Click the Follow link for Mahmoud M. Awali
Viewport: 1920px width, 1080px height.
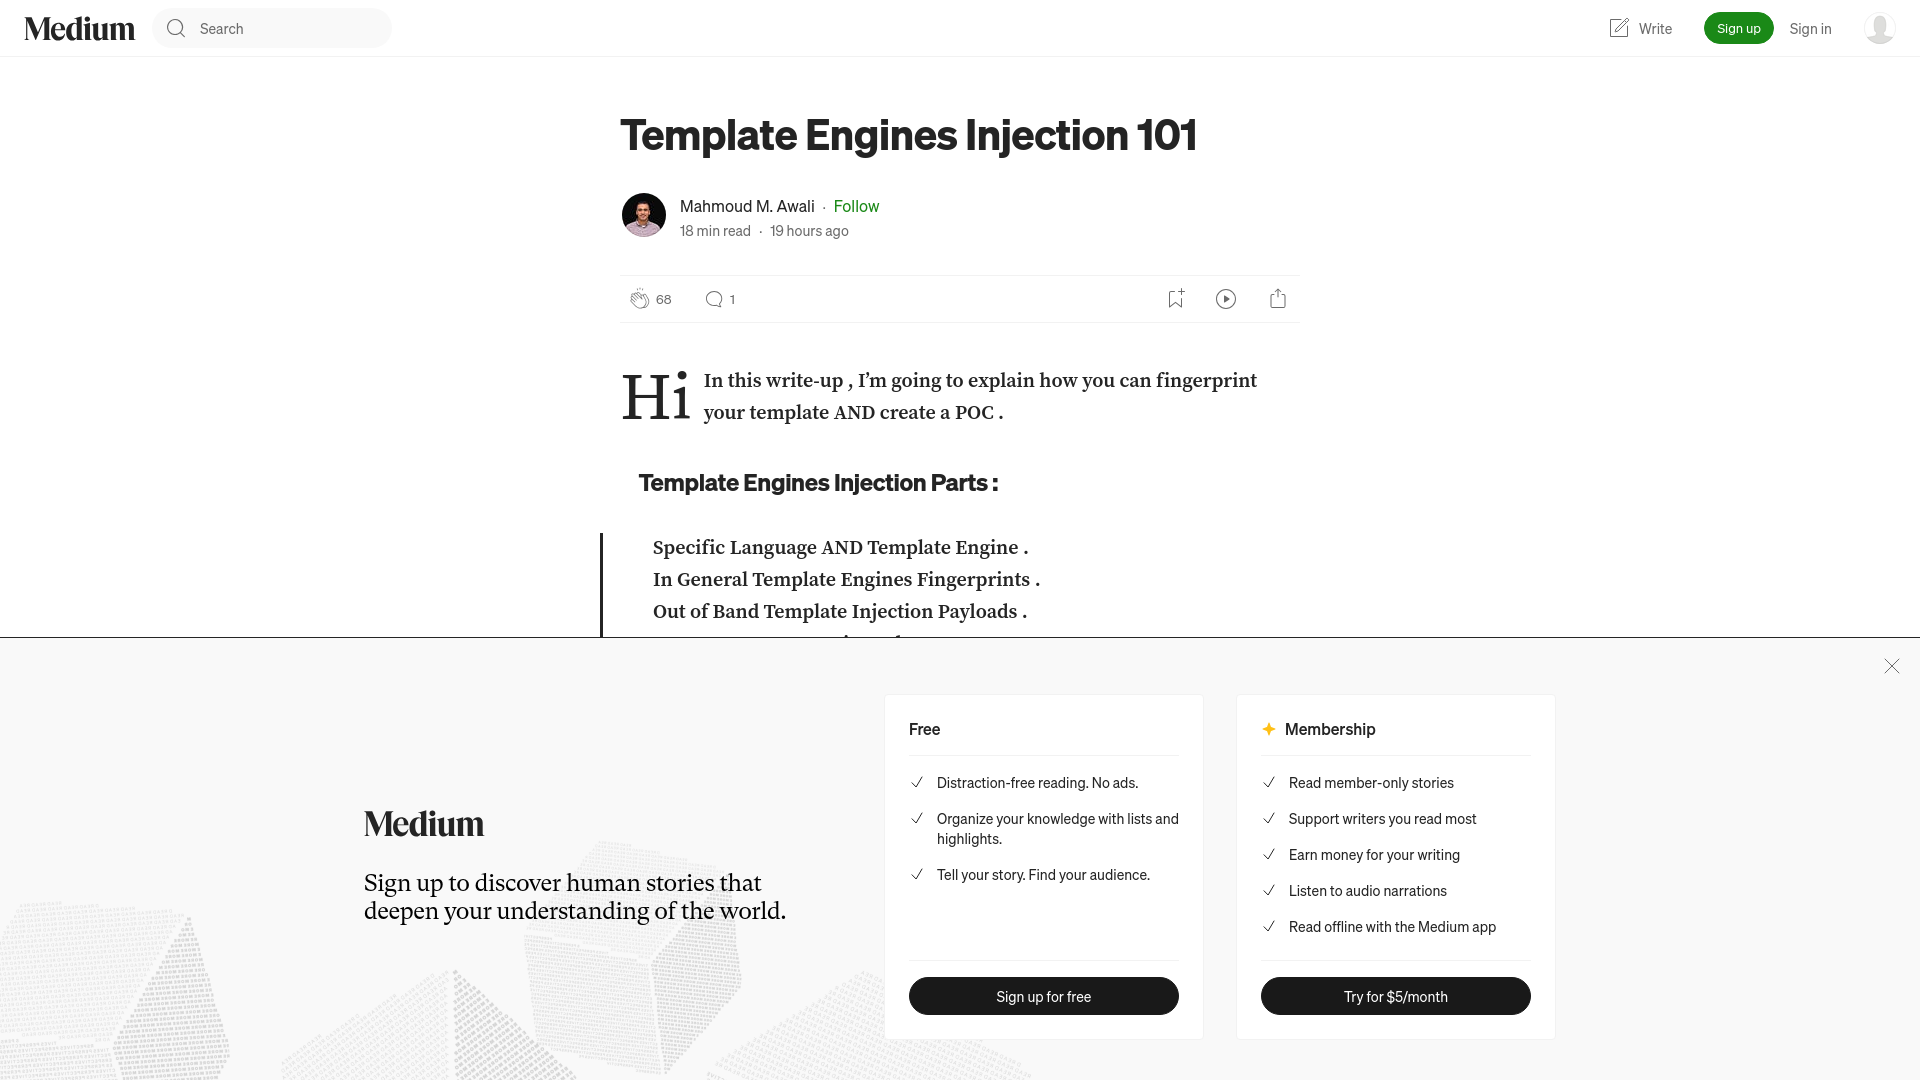[x=856, y=206]
